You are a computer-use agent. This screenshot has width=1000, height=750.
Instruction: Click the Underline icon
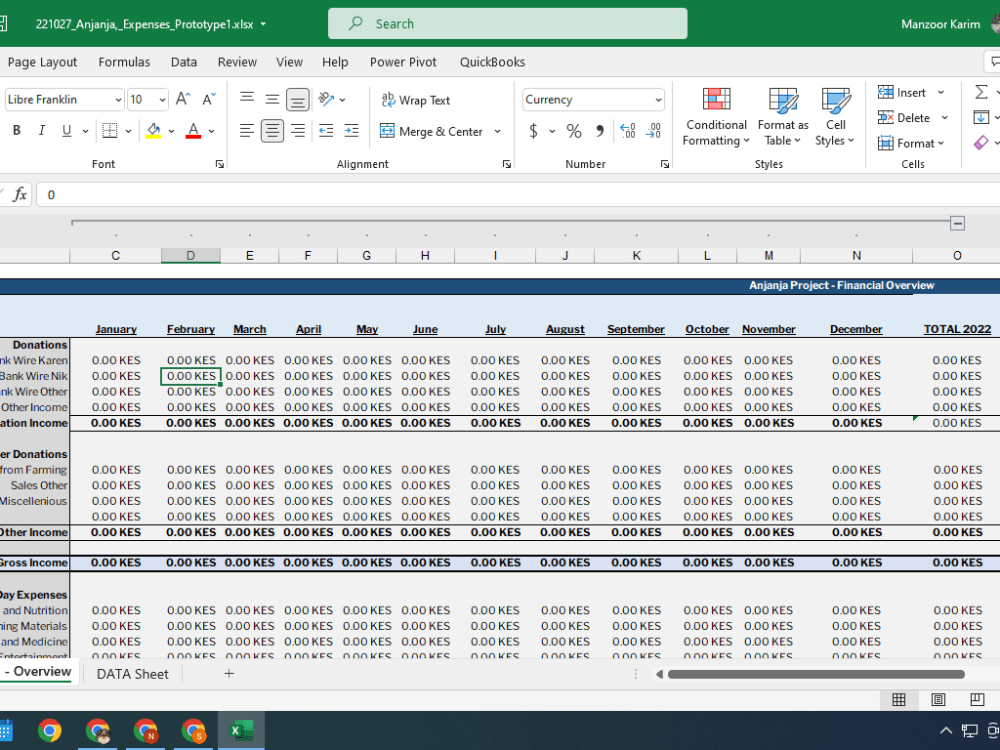pyautogui.click(x=65, y=131)
